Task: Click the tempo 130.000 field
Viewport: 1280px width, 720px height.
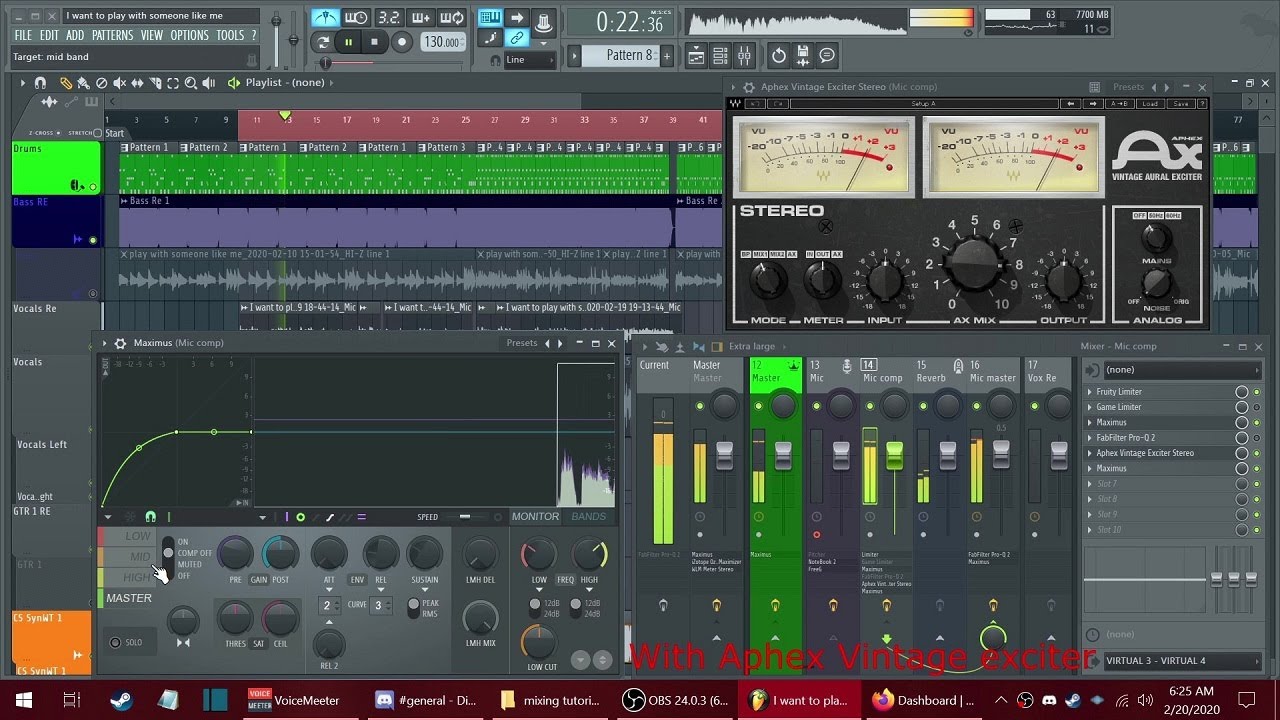Action: point(442,42)
